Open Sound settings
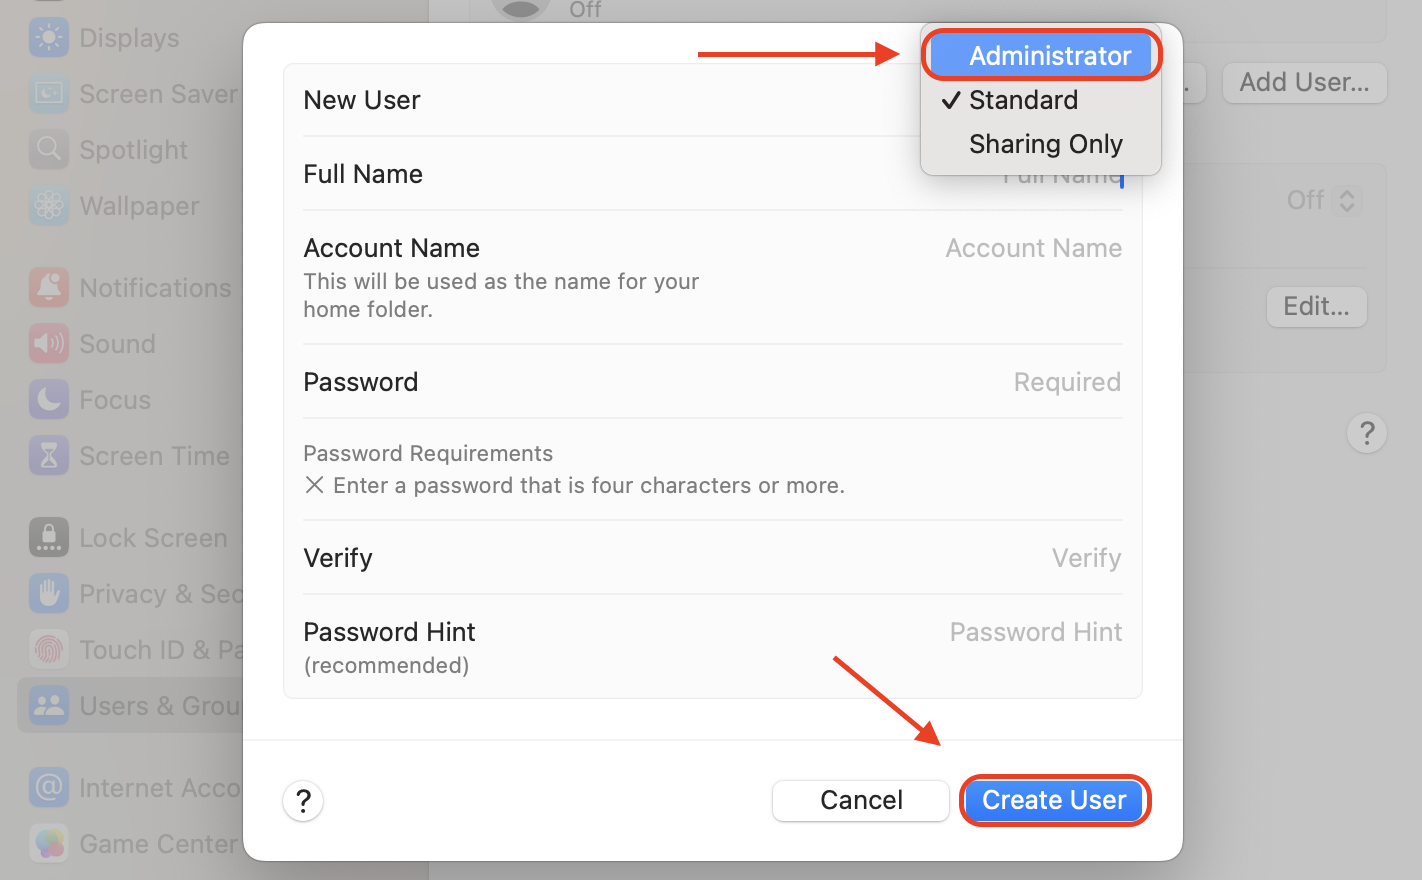The image size is (1422, 880). 117,343
